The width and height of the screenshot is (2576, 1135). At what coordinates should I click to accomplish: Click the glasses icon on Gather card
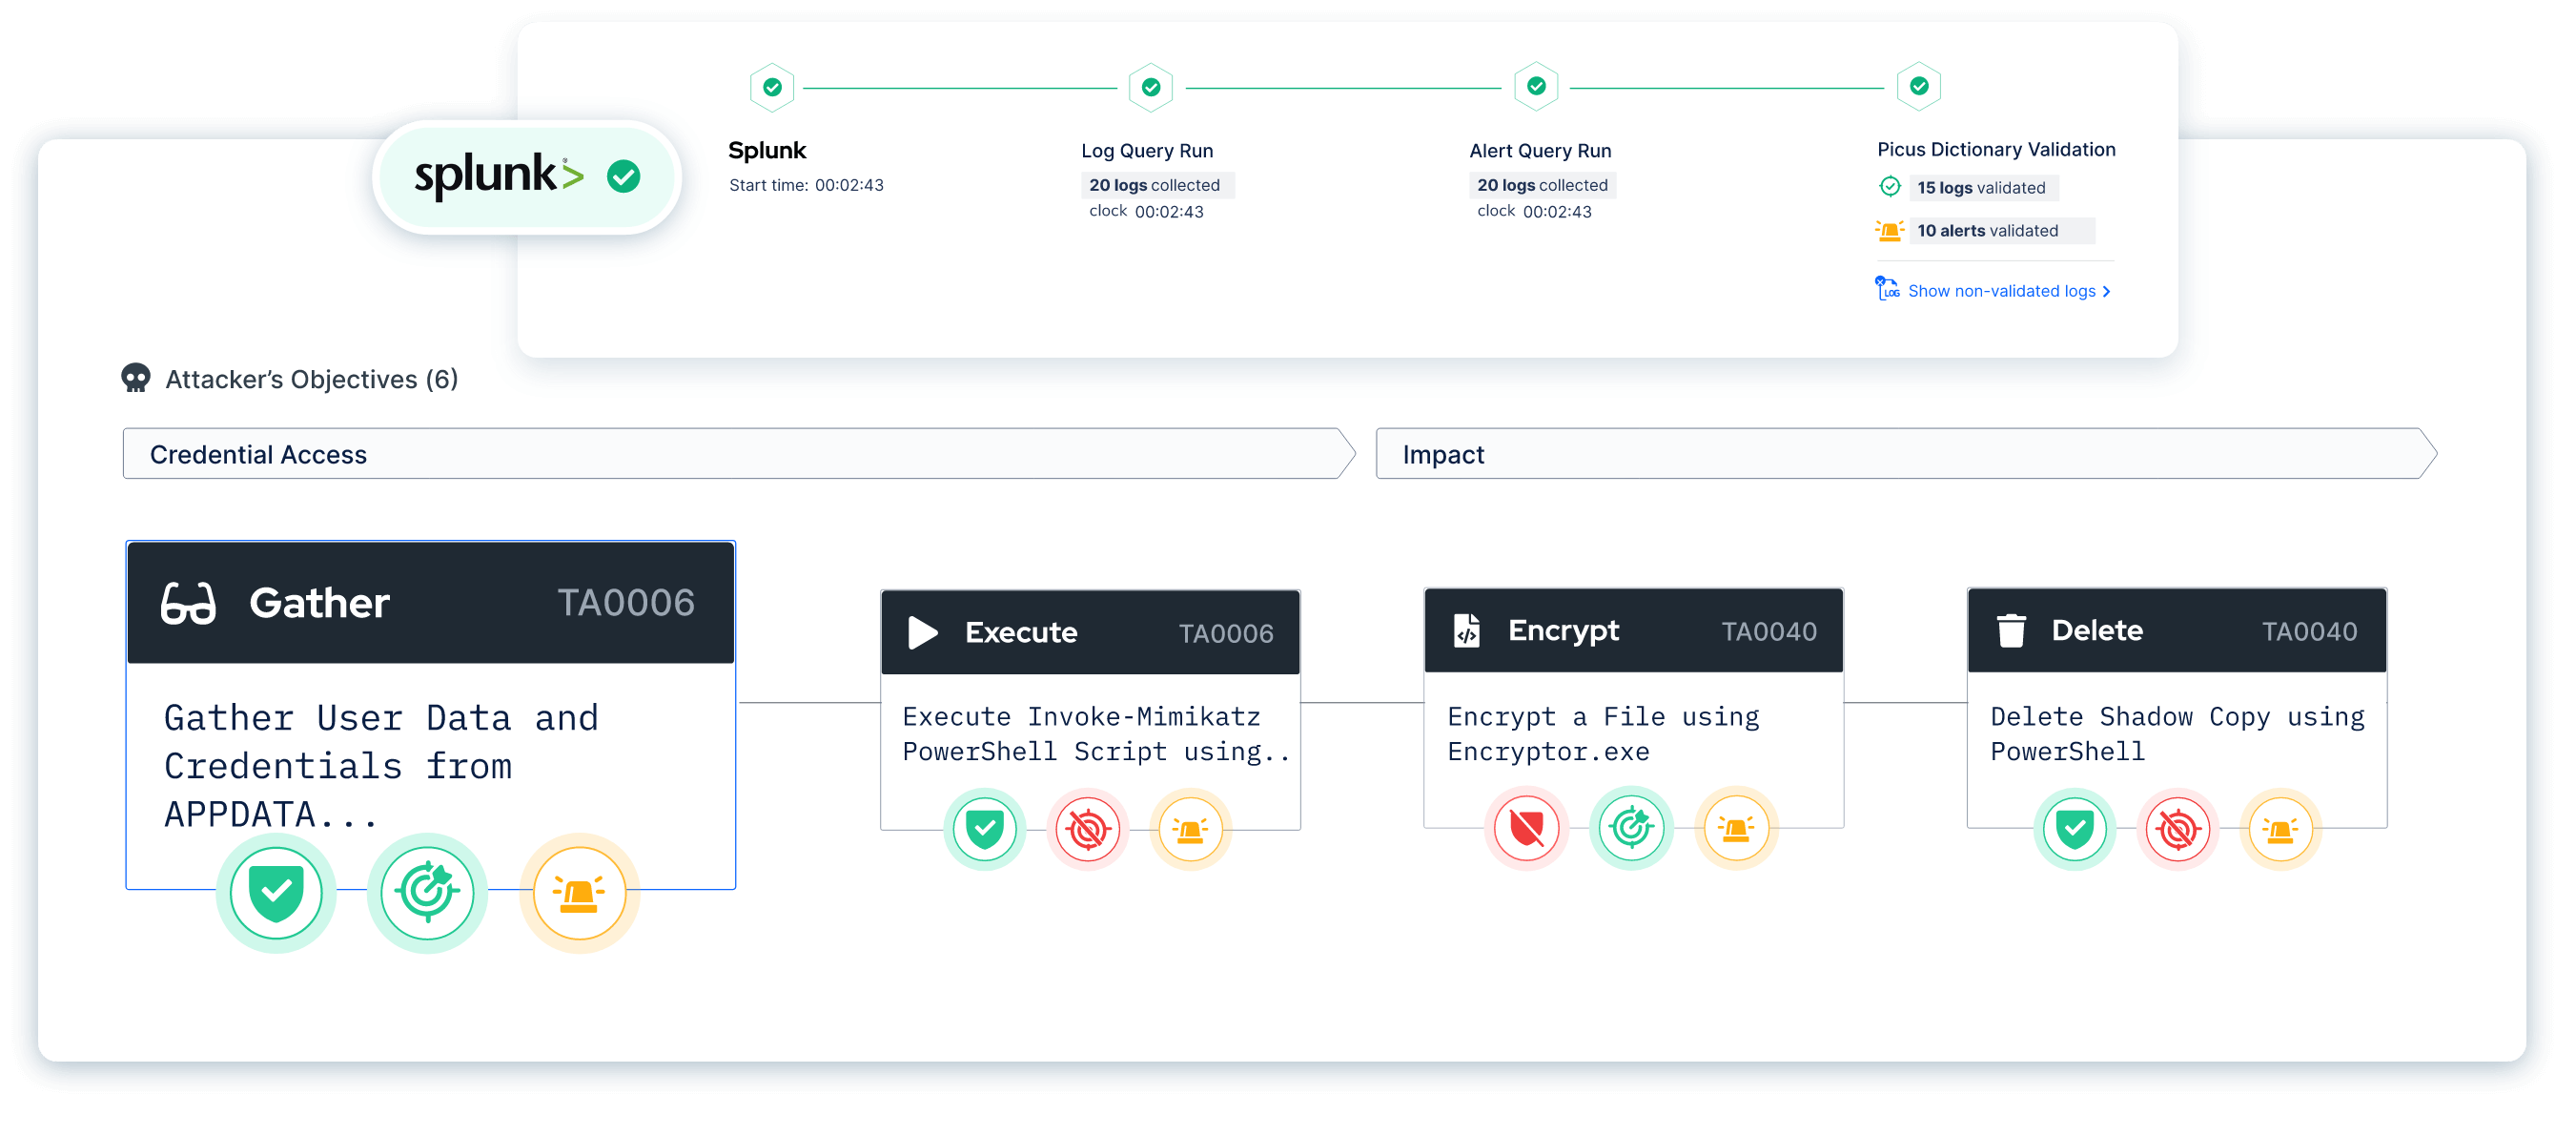188,603
